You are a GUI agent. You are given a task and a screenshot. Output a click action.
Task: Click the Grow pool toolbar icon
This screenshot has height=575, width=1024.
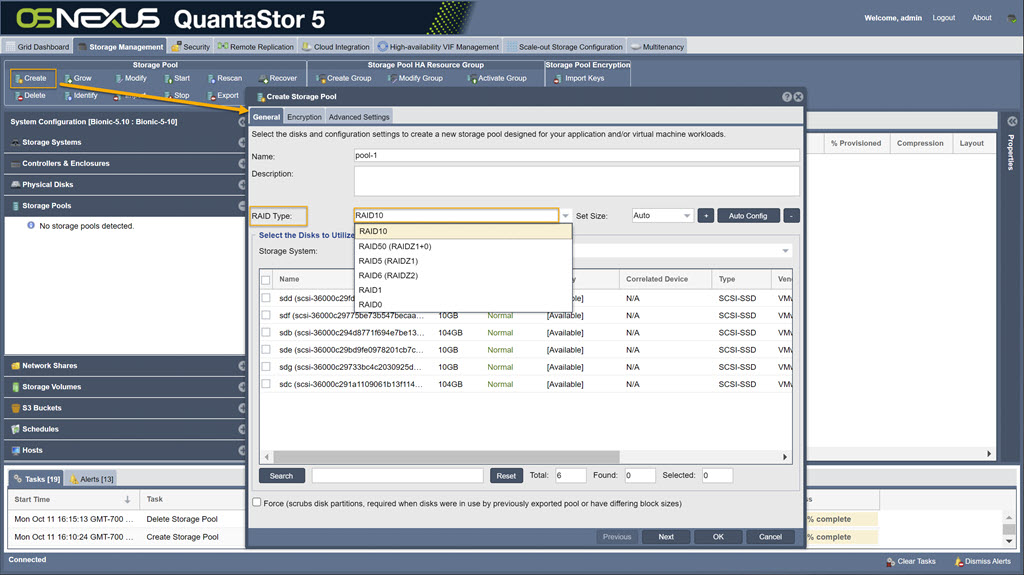[x=68, y=78]
